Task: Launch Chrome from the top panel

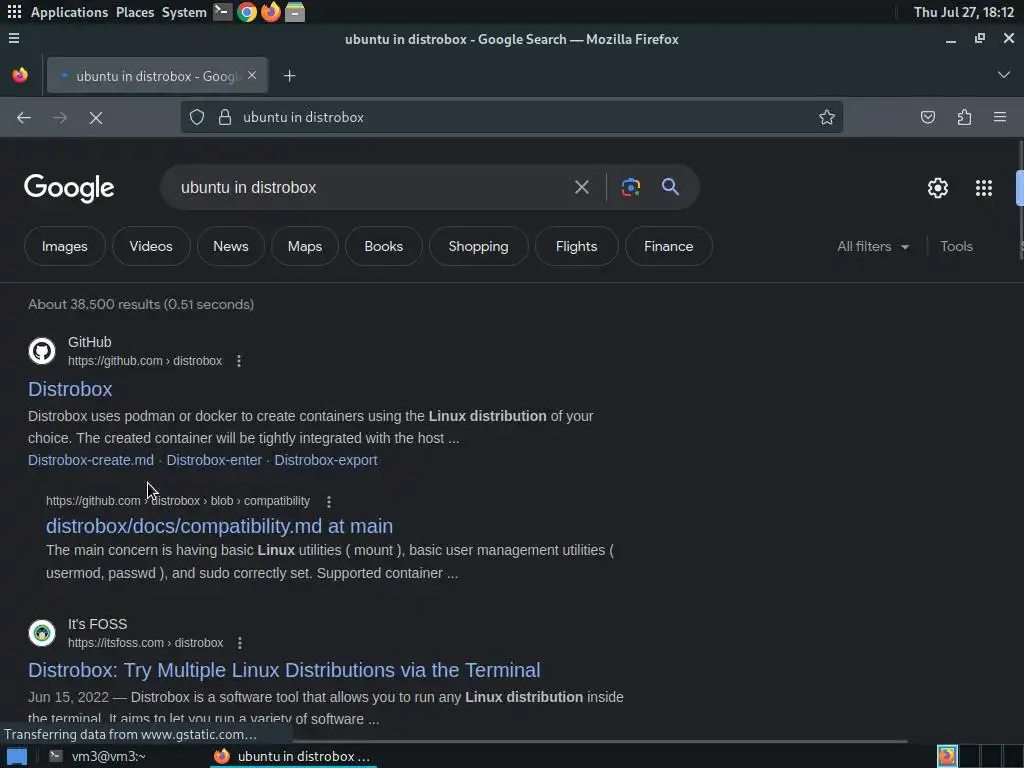Action: 247,12
